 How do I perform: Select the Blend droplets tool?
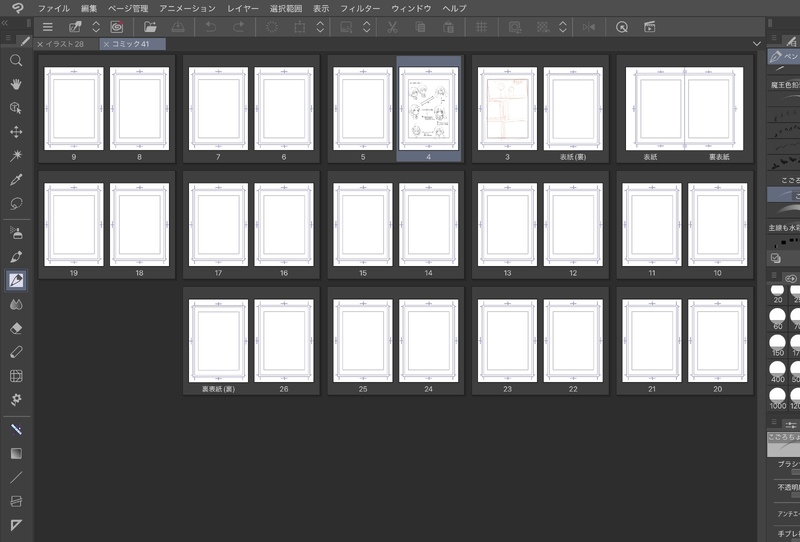click(16, 304)
